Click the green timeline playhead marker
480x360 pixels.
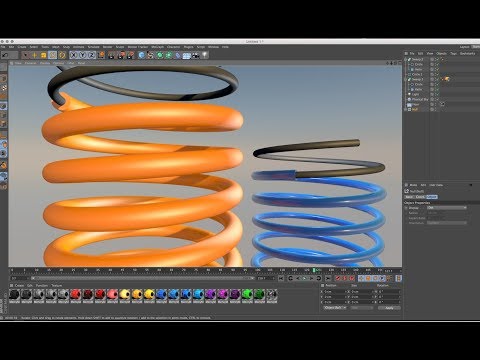tap(314, 270)
